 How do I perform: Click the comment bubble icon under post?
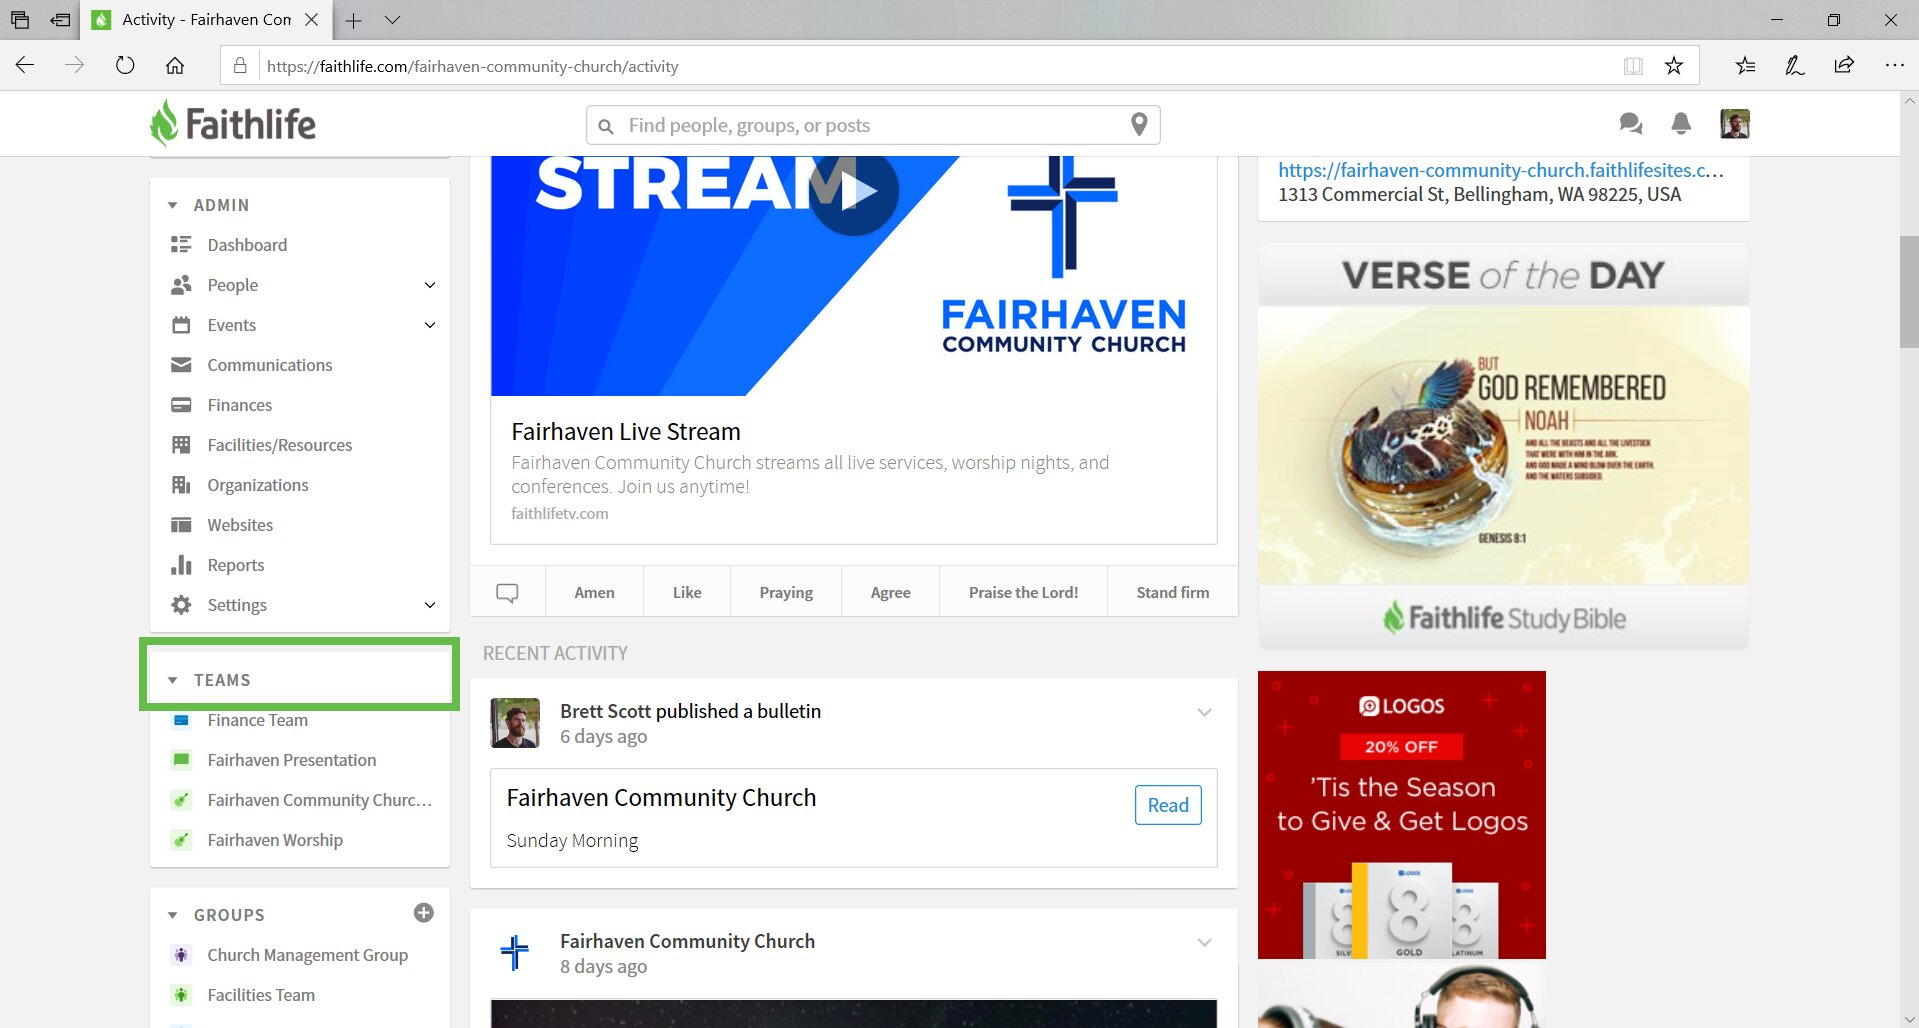pyautogui.click(x=508, y=592)
